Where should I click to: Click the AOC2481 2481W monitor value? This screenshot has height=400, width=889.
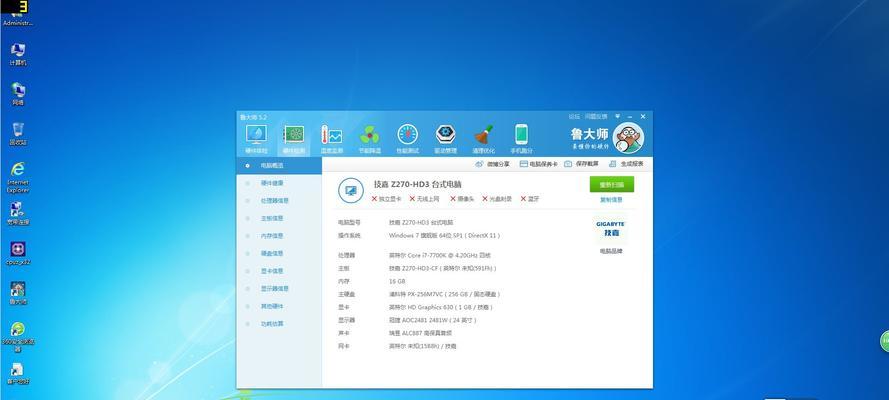point(433,320)
